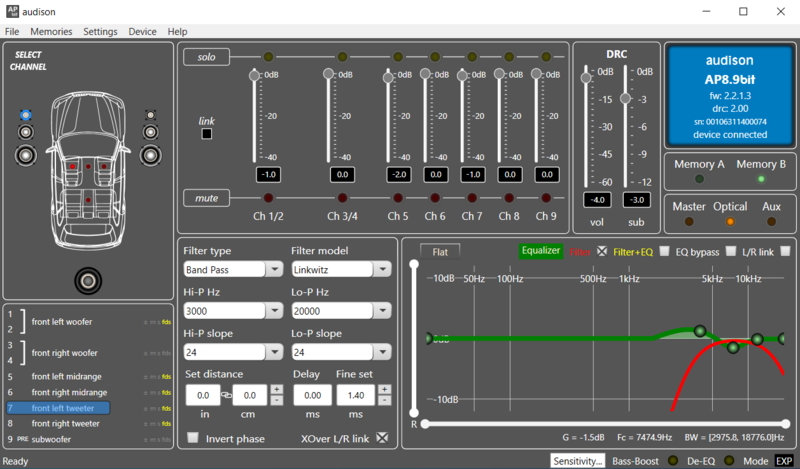Screen dimensions: 800x469
Task: Select the Aux input source
Action: click(x=771, y=221)
